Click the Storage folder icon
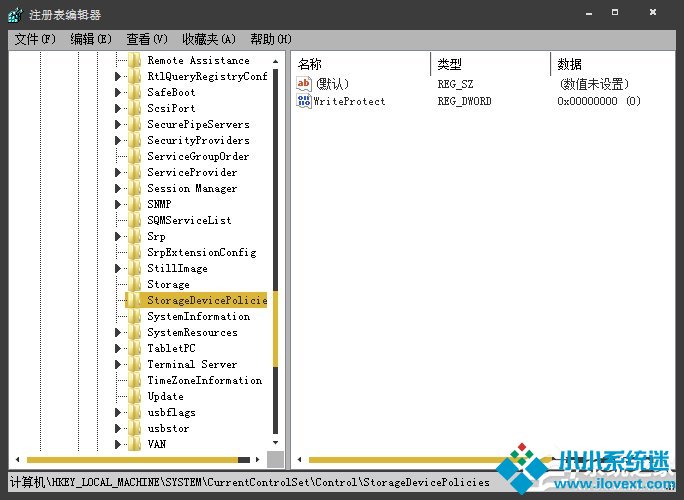684x500 pixels. 135,284
